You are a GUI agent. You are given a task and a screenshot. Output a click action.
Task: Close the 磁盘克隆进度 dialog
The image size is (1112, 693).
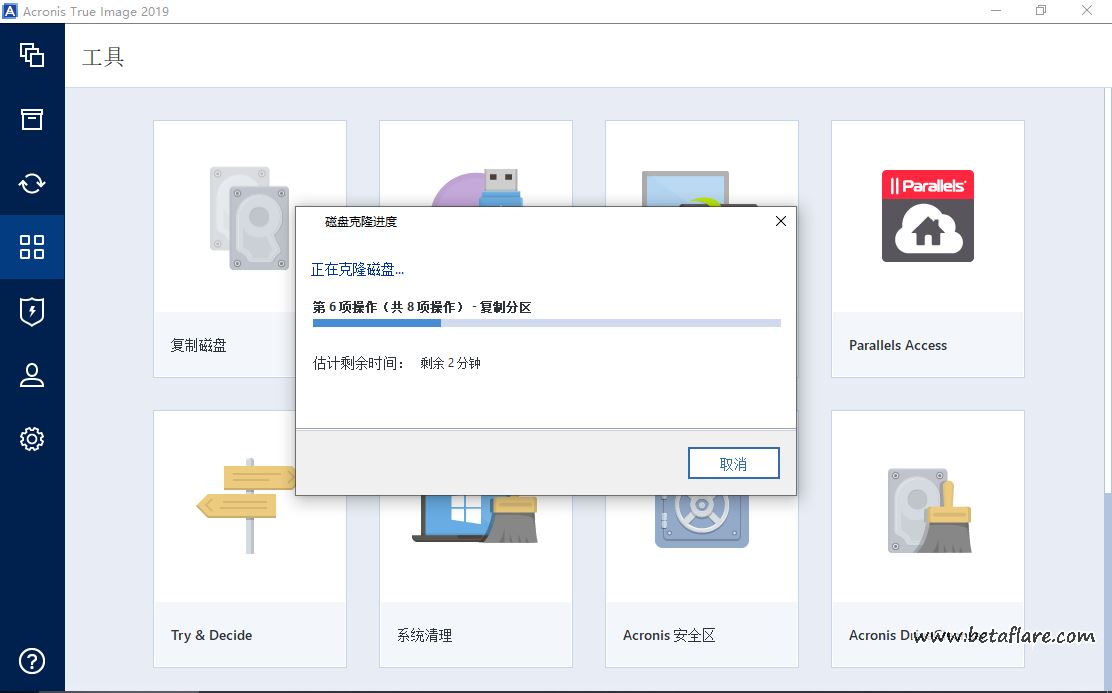[x=781, y=221]
